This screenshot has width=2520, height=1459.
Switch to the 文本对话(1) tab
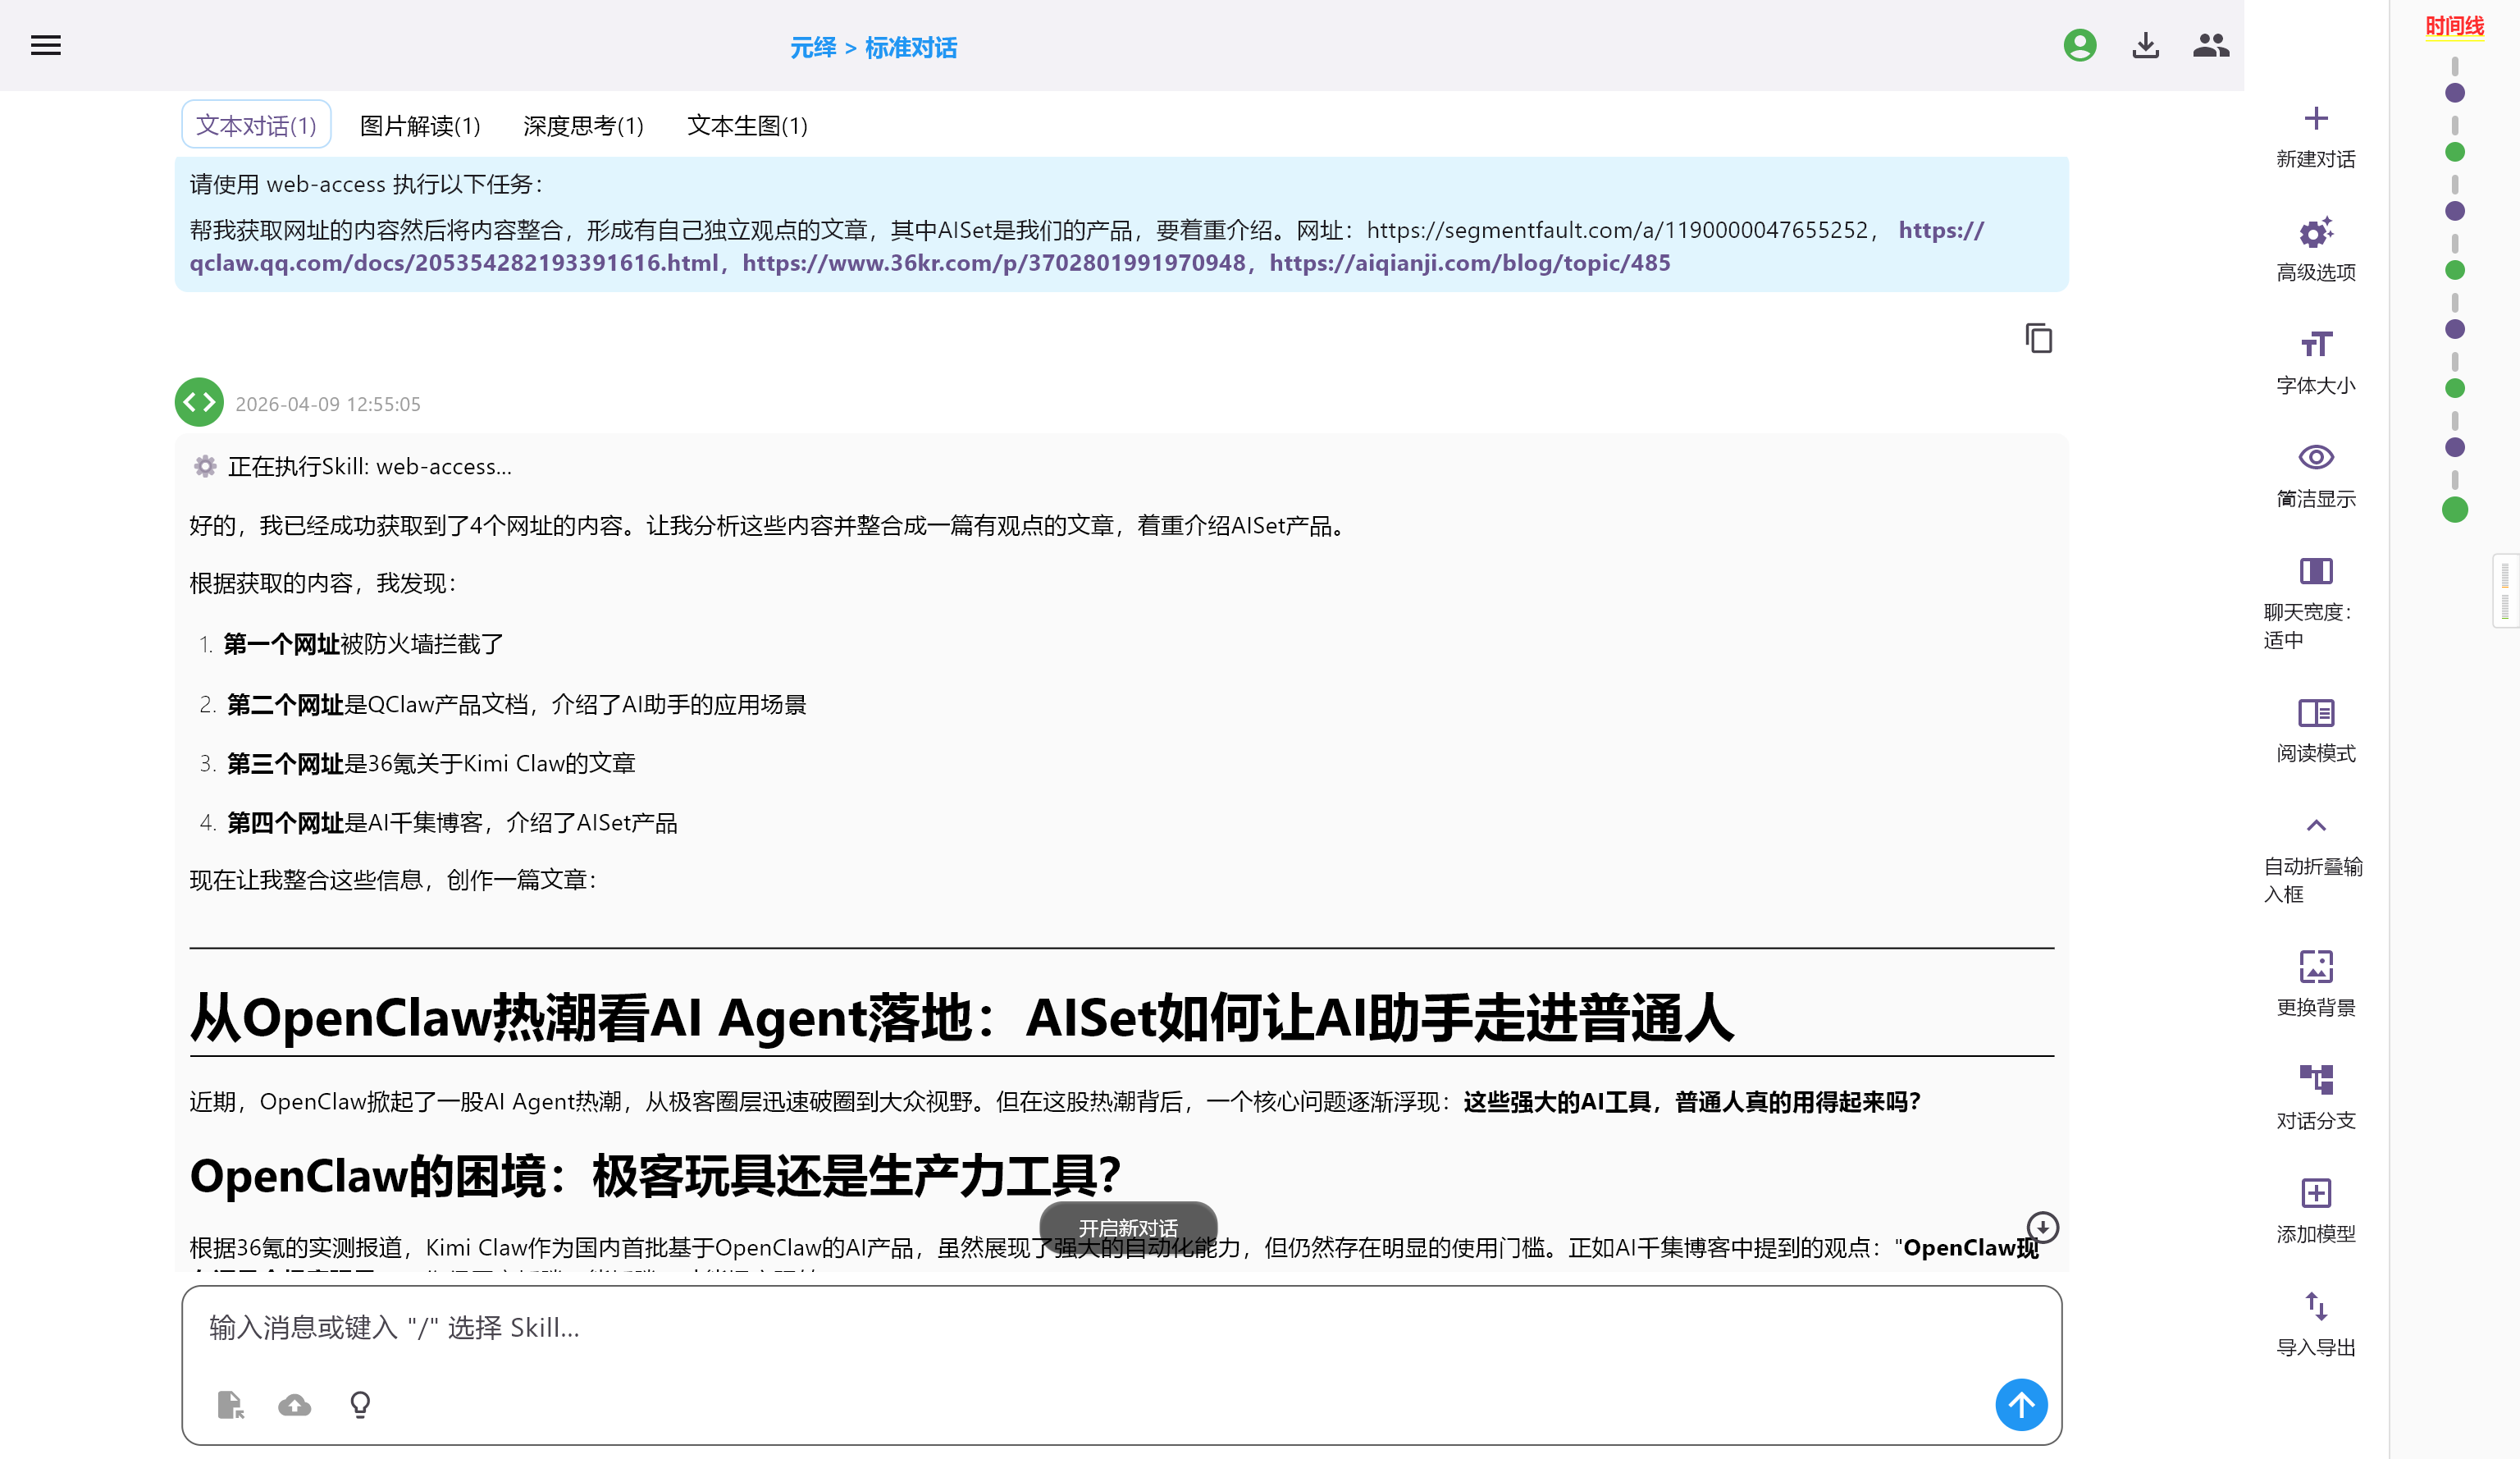tap(256, 125)
